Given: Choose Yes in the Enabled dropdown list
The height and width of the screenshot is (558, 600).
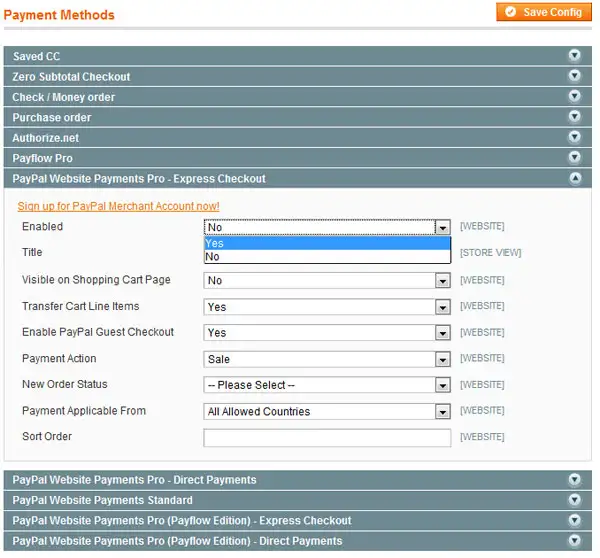Looking at the screenshot, I should [x=327, y=243].
